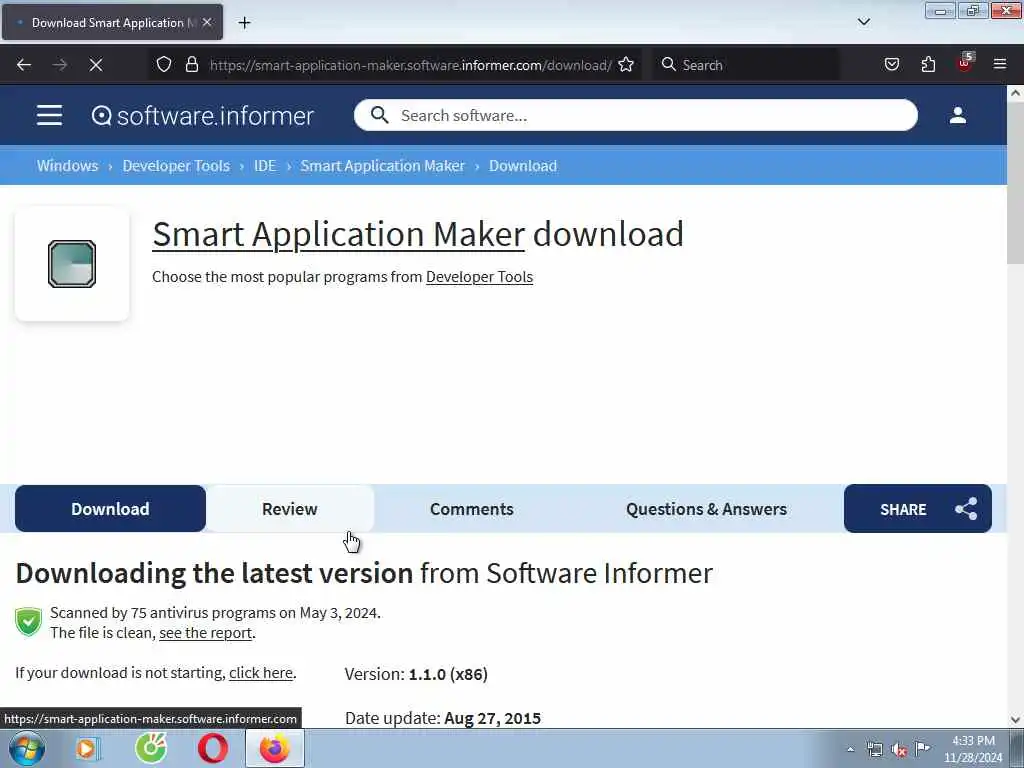Close the Download Smart Application tab
Image resolution: width=1024 pixels, height=768 pixels.
coord(207,22)
